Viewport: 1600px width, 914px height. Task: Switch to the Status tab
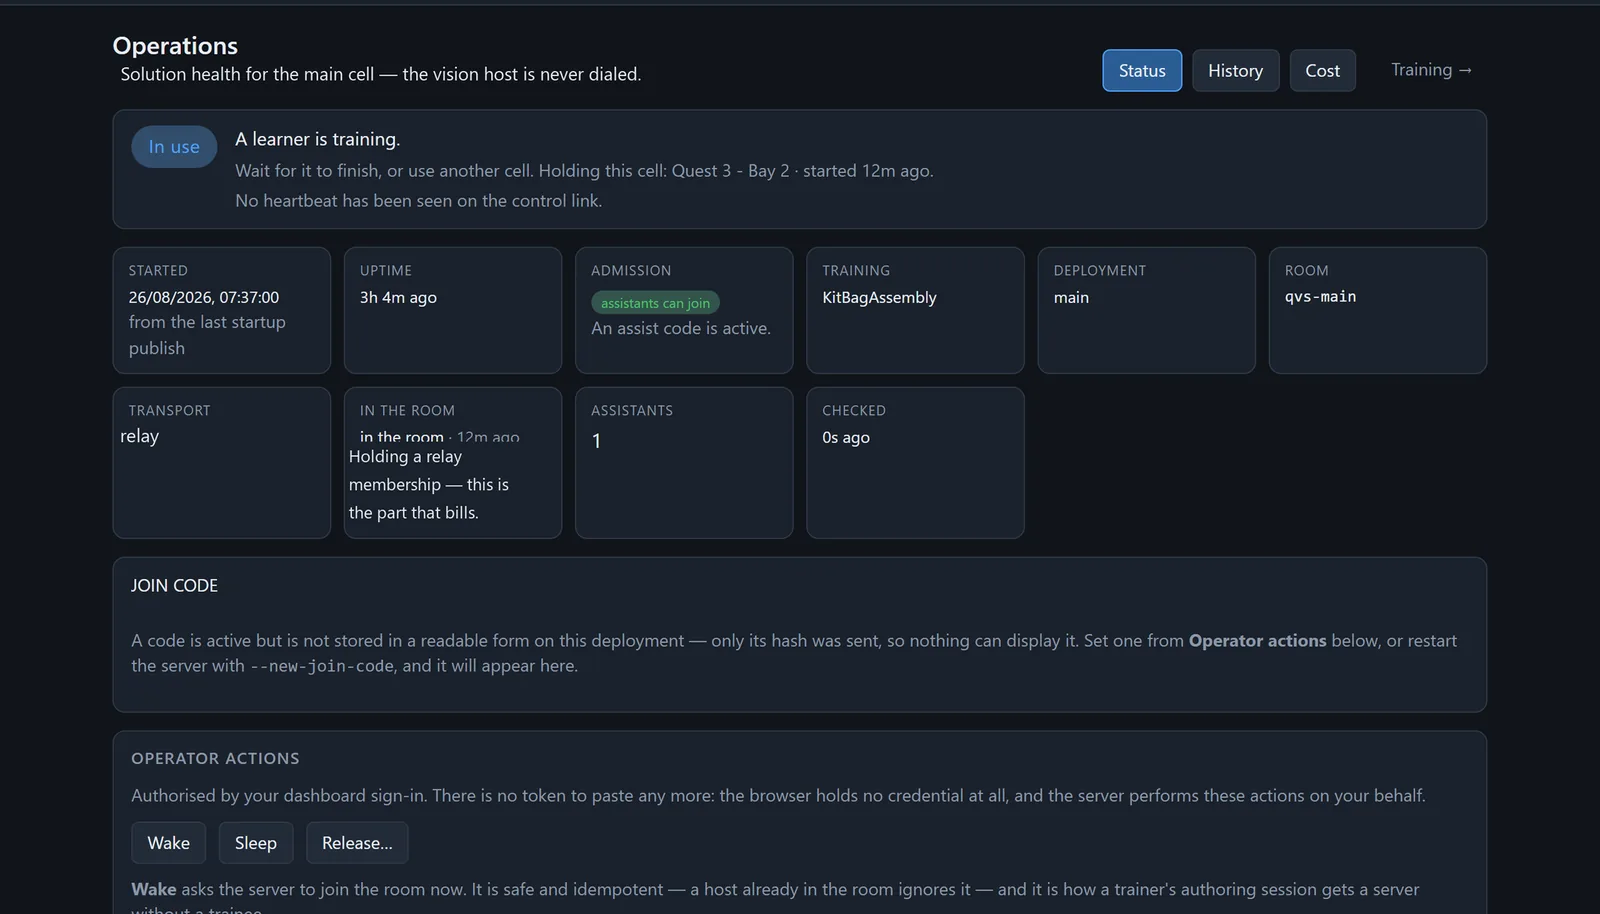[x=1142, y=70]
